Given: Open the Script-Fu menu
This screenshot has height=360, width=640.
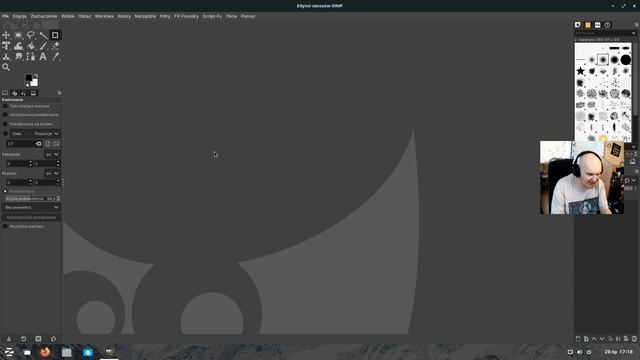Looking at the screenshot, I should pyautogui.click(x=212, y=16).
